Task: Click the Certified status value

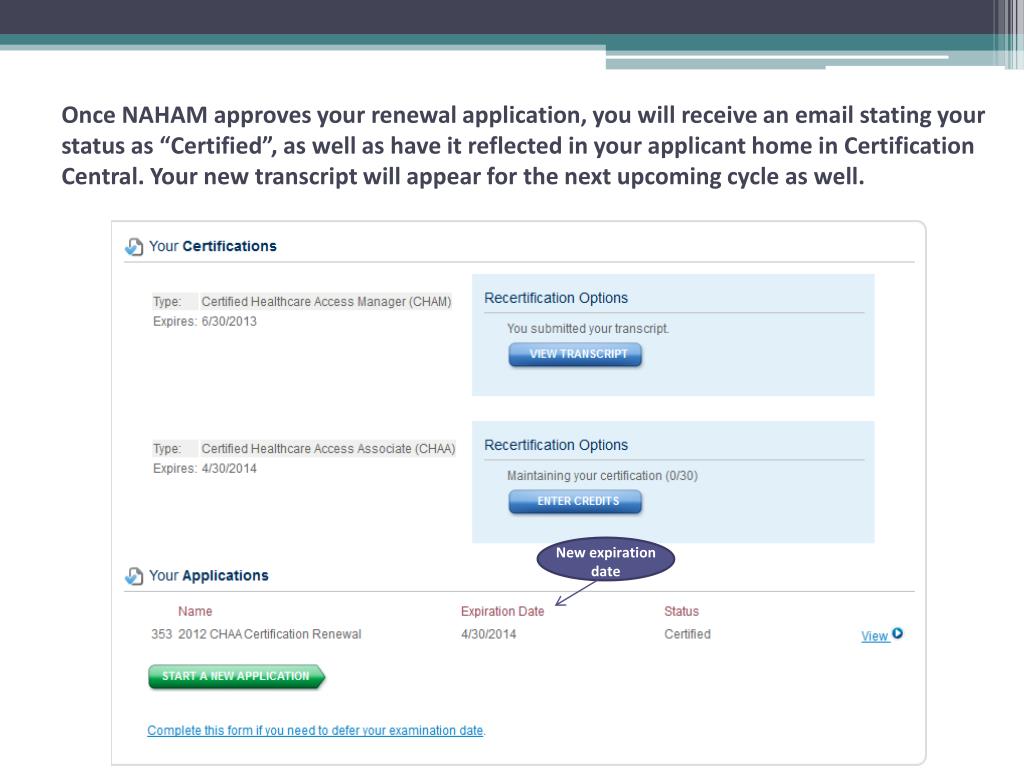Action: coord(687,634)
